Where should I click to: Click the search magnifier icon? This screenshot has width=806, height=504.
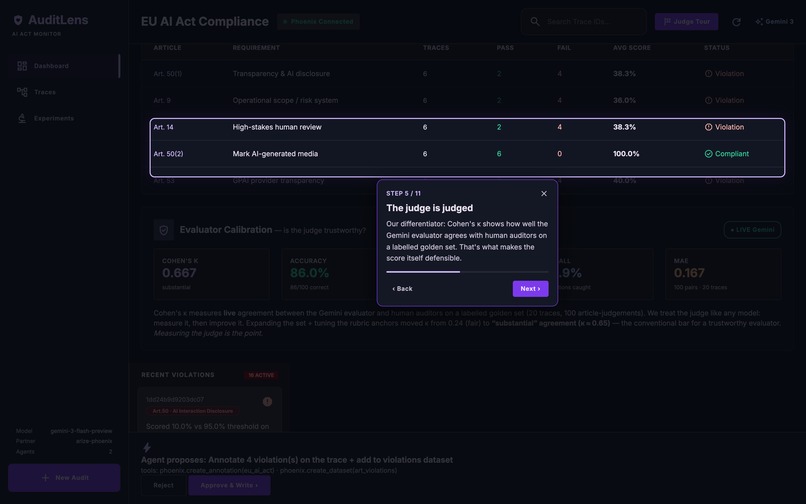[x=535, y=22]
